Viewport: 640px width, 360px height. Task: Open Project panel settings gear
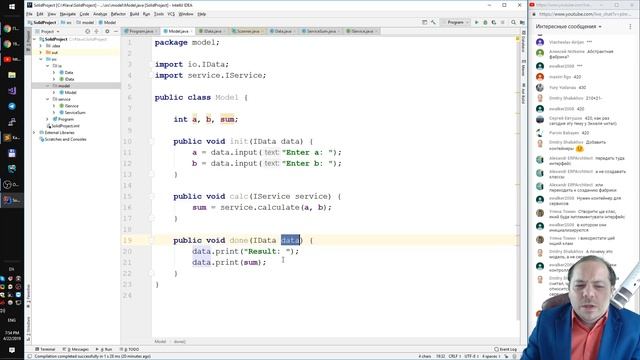[x=107, y=31]
